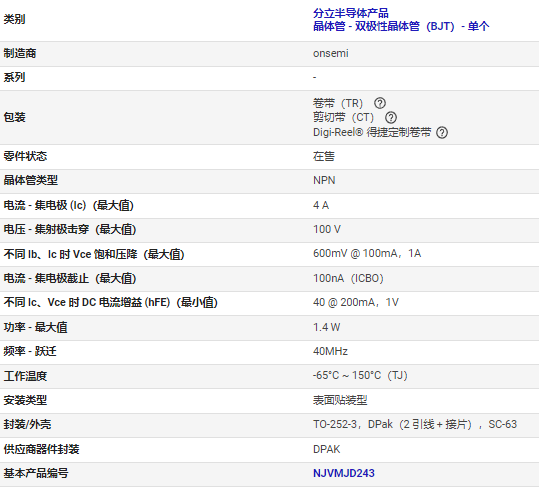
Task: Click help icon next to 剪切带 (CT)
Action: (391, 118)
